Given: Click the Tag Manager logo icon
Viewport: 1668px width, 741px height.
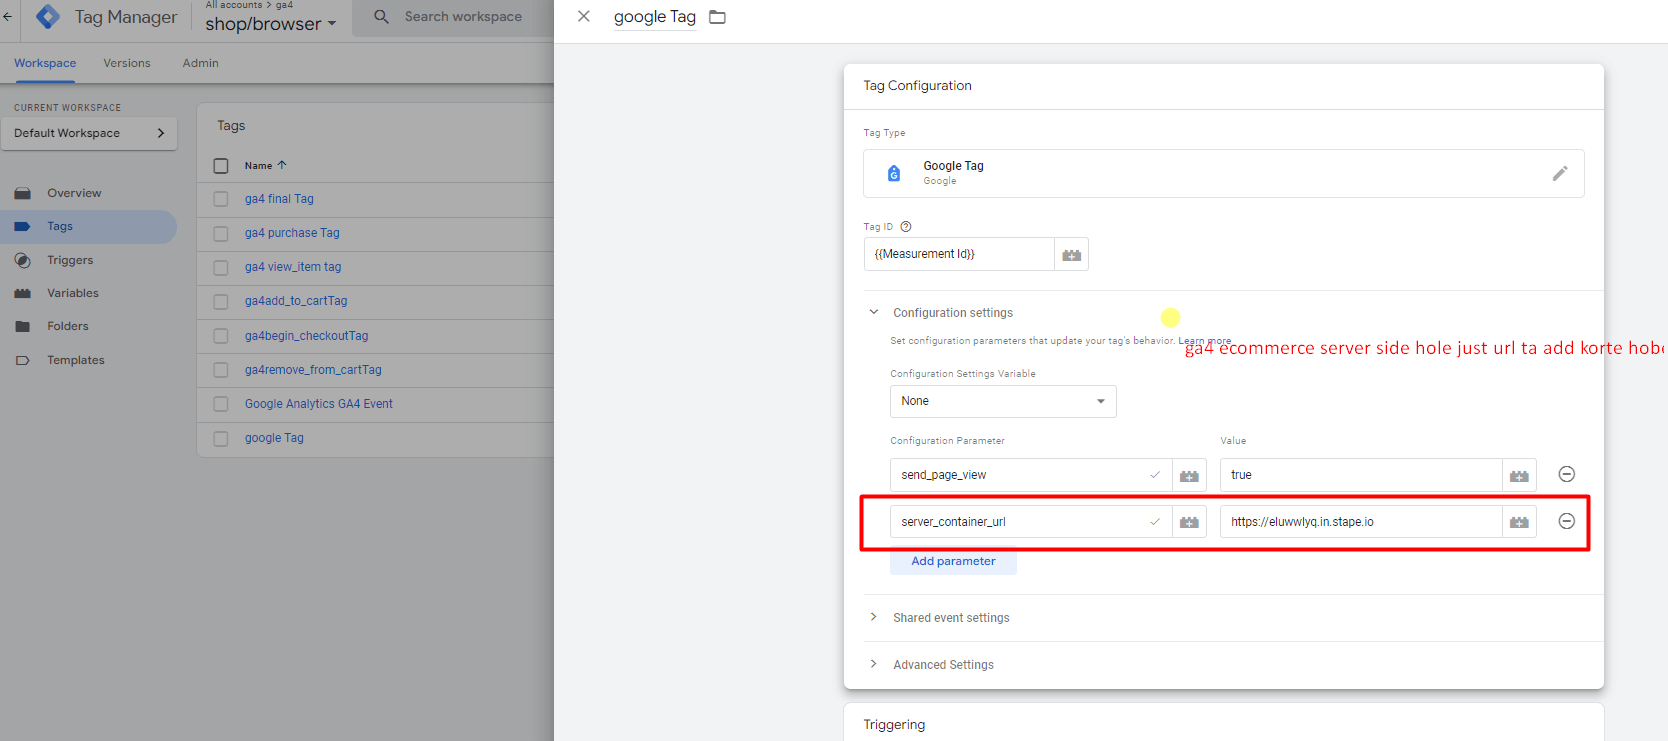Looking at the screenshot, I should tap(47, 16).
